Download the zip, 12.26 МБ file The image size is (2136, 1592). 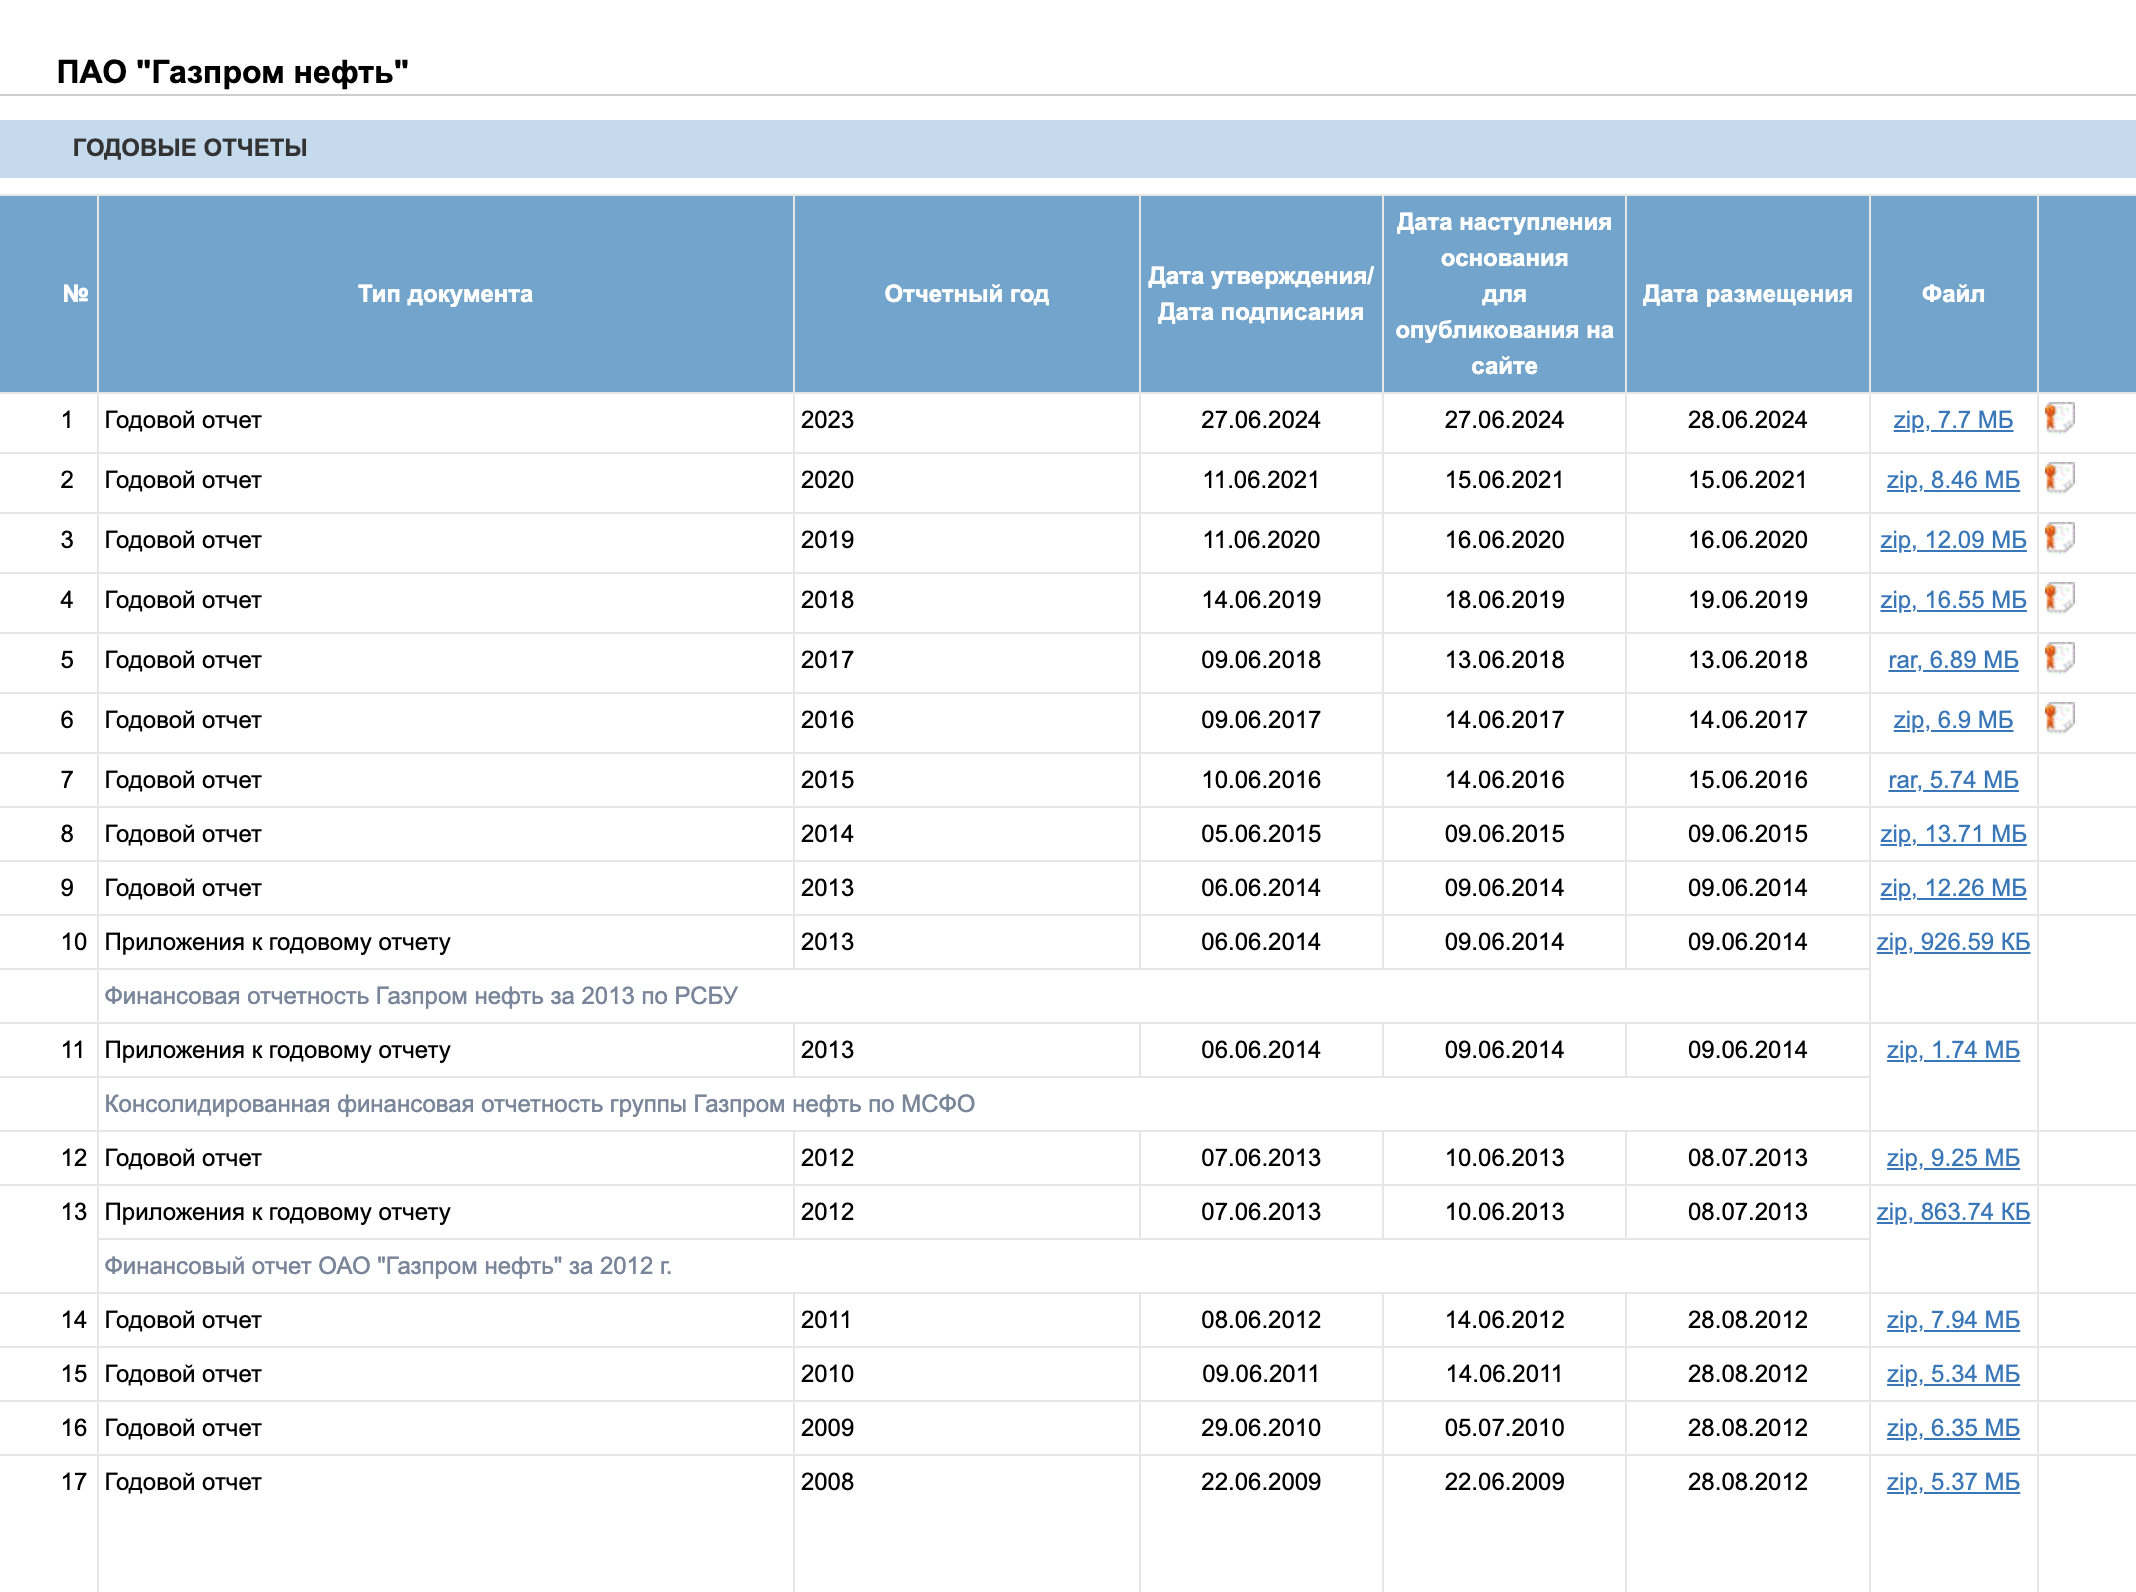(1953, 888)
